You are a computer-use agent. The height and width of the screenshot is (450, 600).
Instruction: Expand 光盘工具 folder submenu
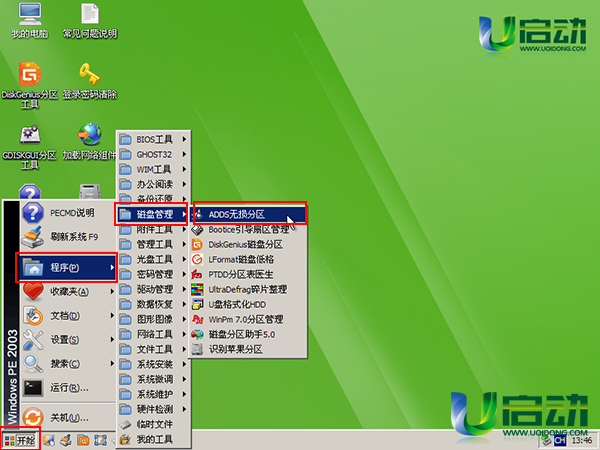point(153,259)
